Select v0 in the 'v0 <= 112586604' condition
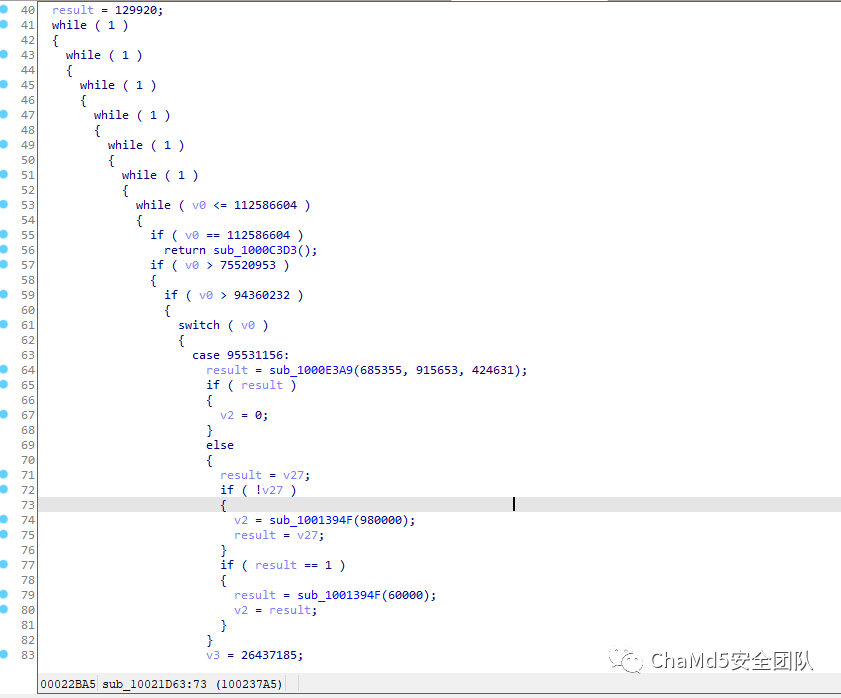 (x=199, y=205)
